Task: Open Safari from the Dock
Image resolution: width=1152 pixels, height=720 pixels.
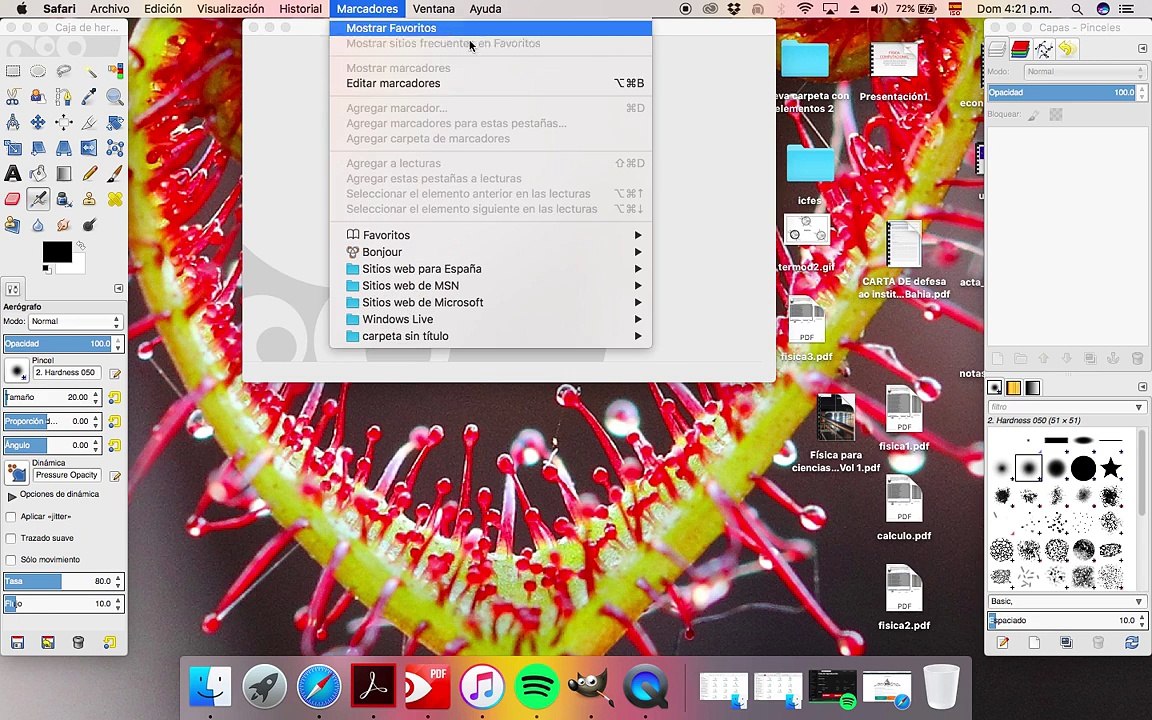Action: click(x=319, y=685)
